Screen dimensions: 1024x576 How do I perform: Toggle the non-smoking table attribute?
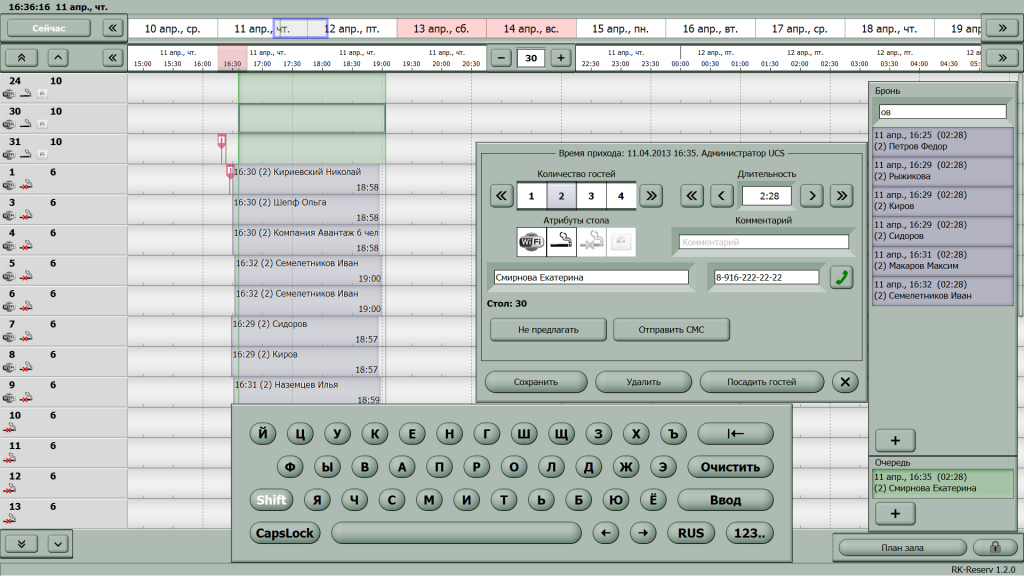(591, 242)
